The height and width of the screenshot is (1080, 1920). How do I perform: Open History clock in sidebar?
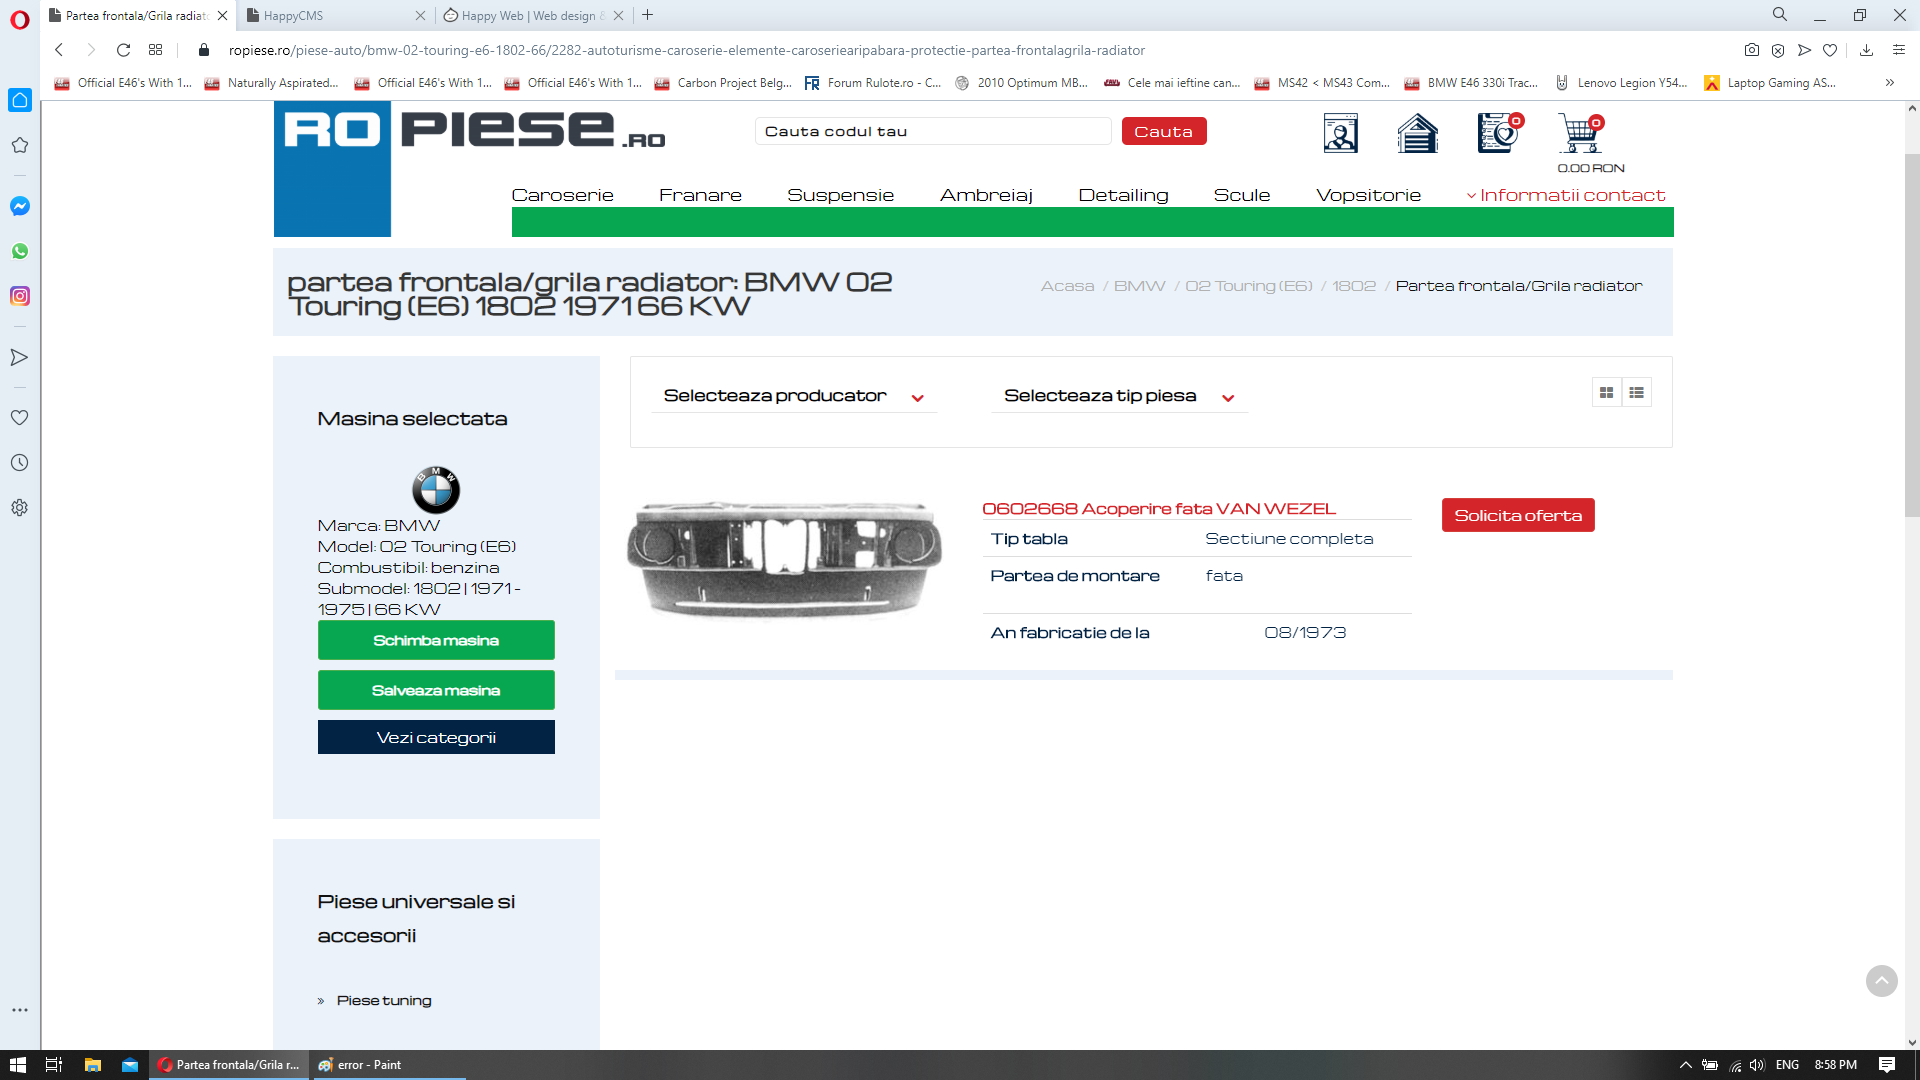pyautogui.click(x=19, y=462)
